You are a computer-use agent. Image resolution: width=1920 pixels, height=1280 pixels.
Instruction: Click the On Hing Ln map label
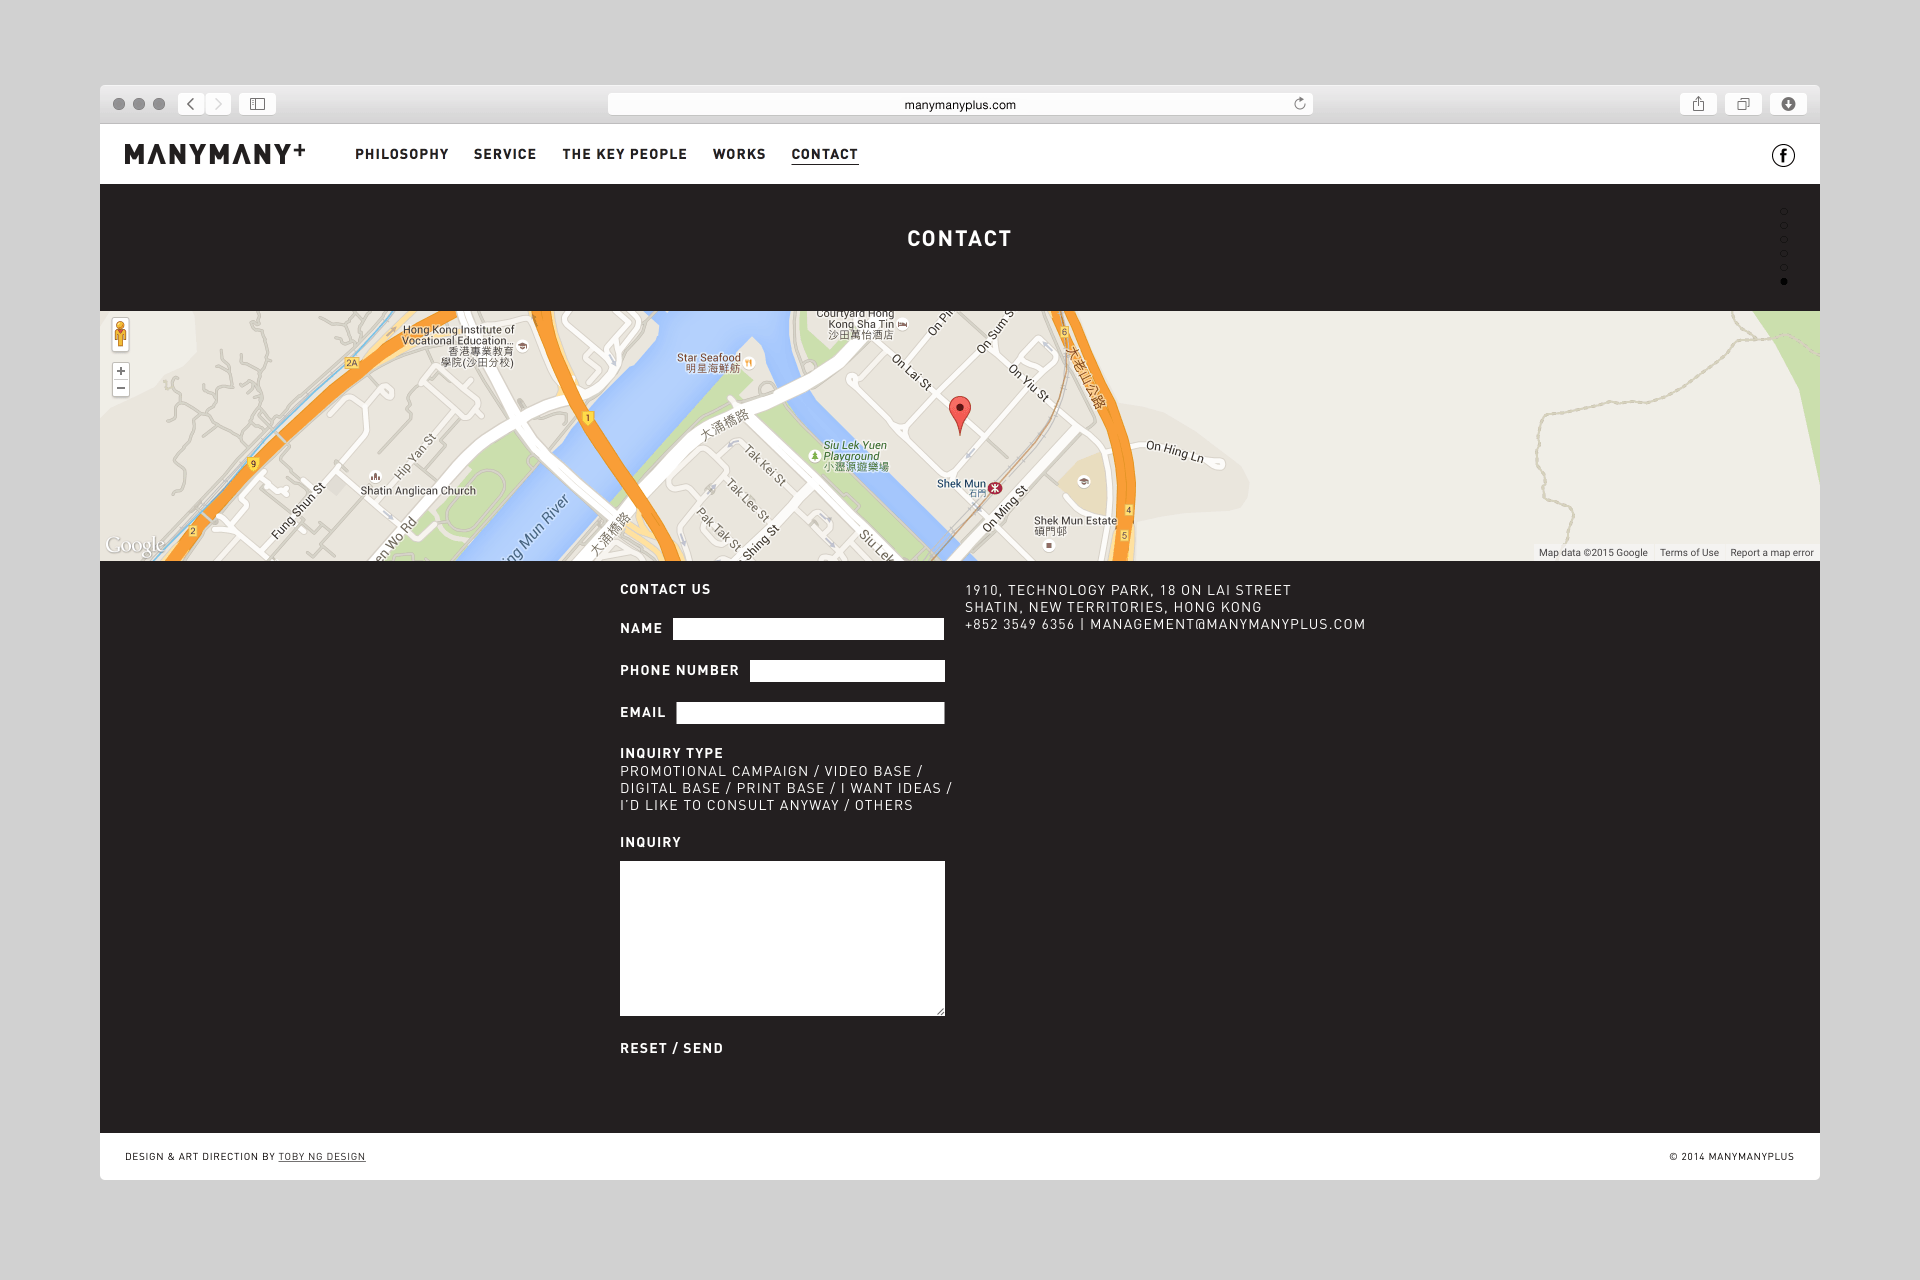[x=1175, y=451]
